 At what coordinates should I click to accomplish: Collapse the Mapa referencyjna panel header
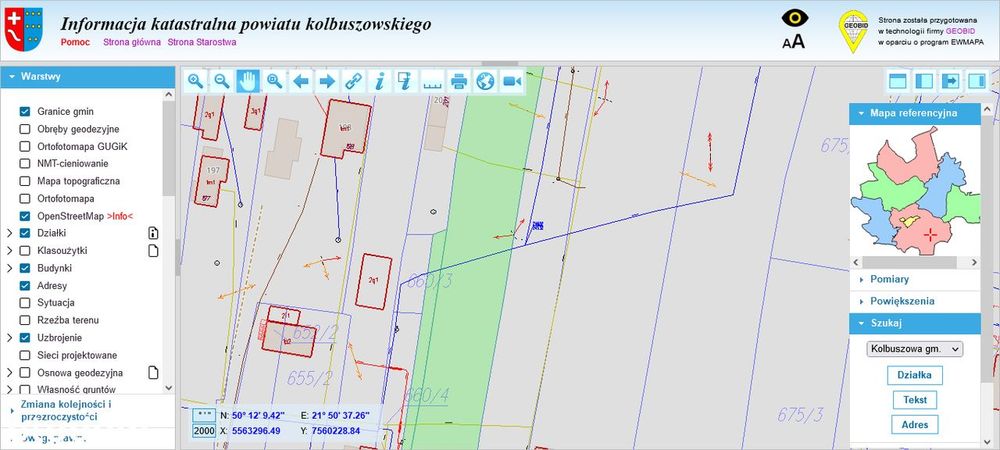tap(915, 113)
